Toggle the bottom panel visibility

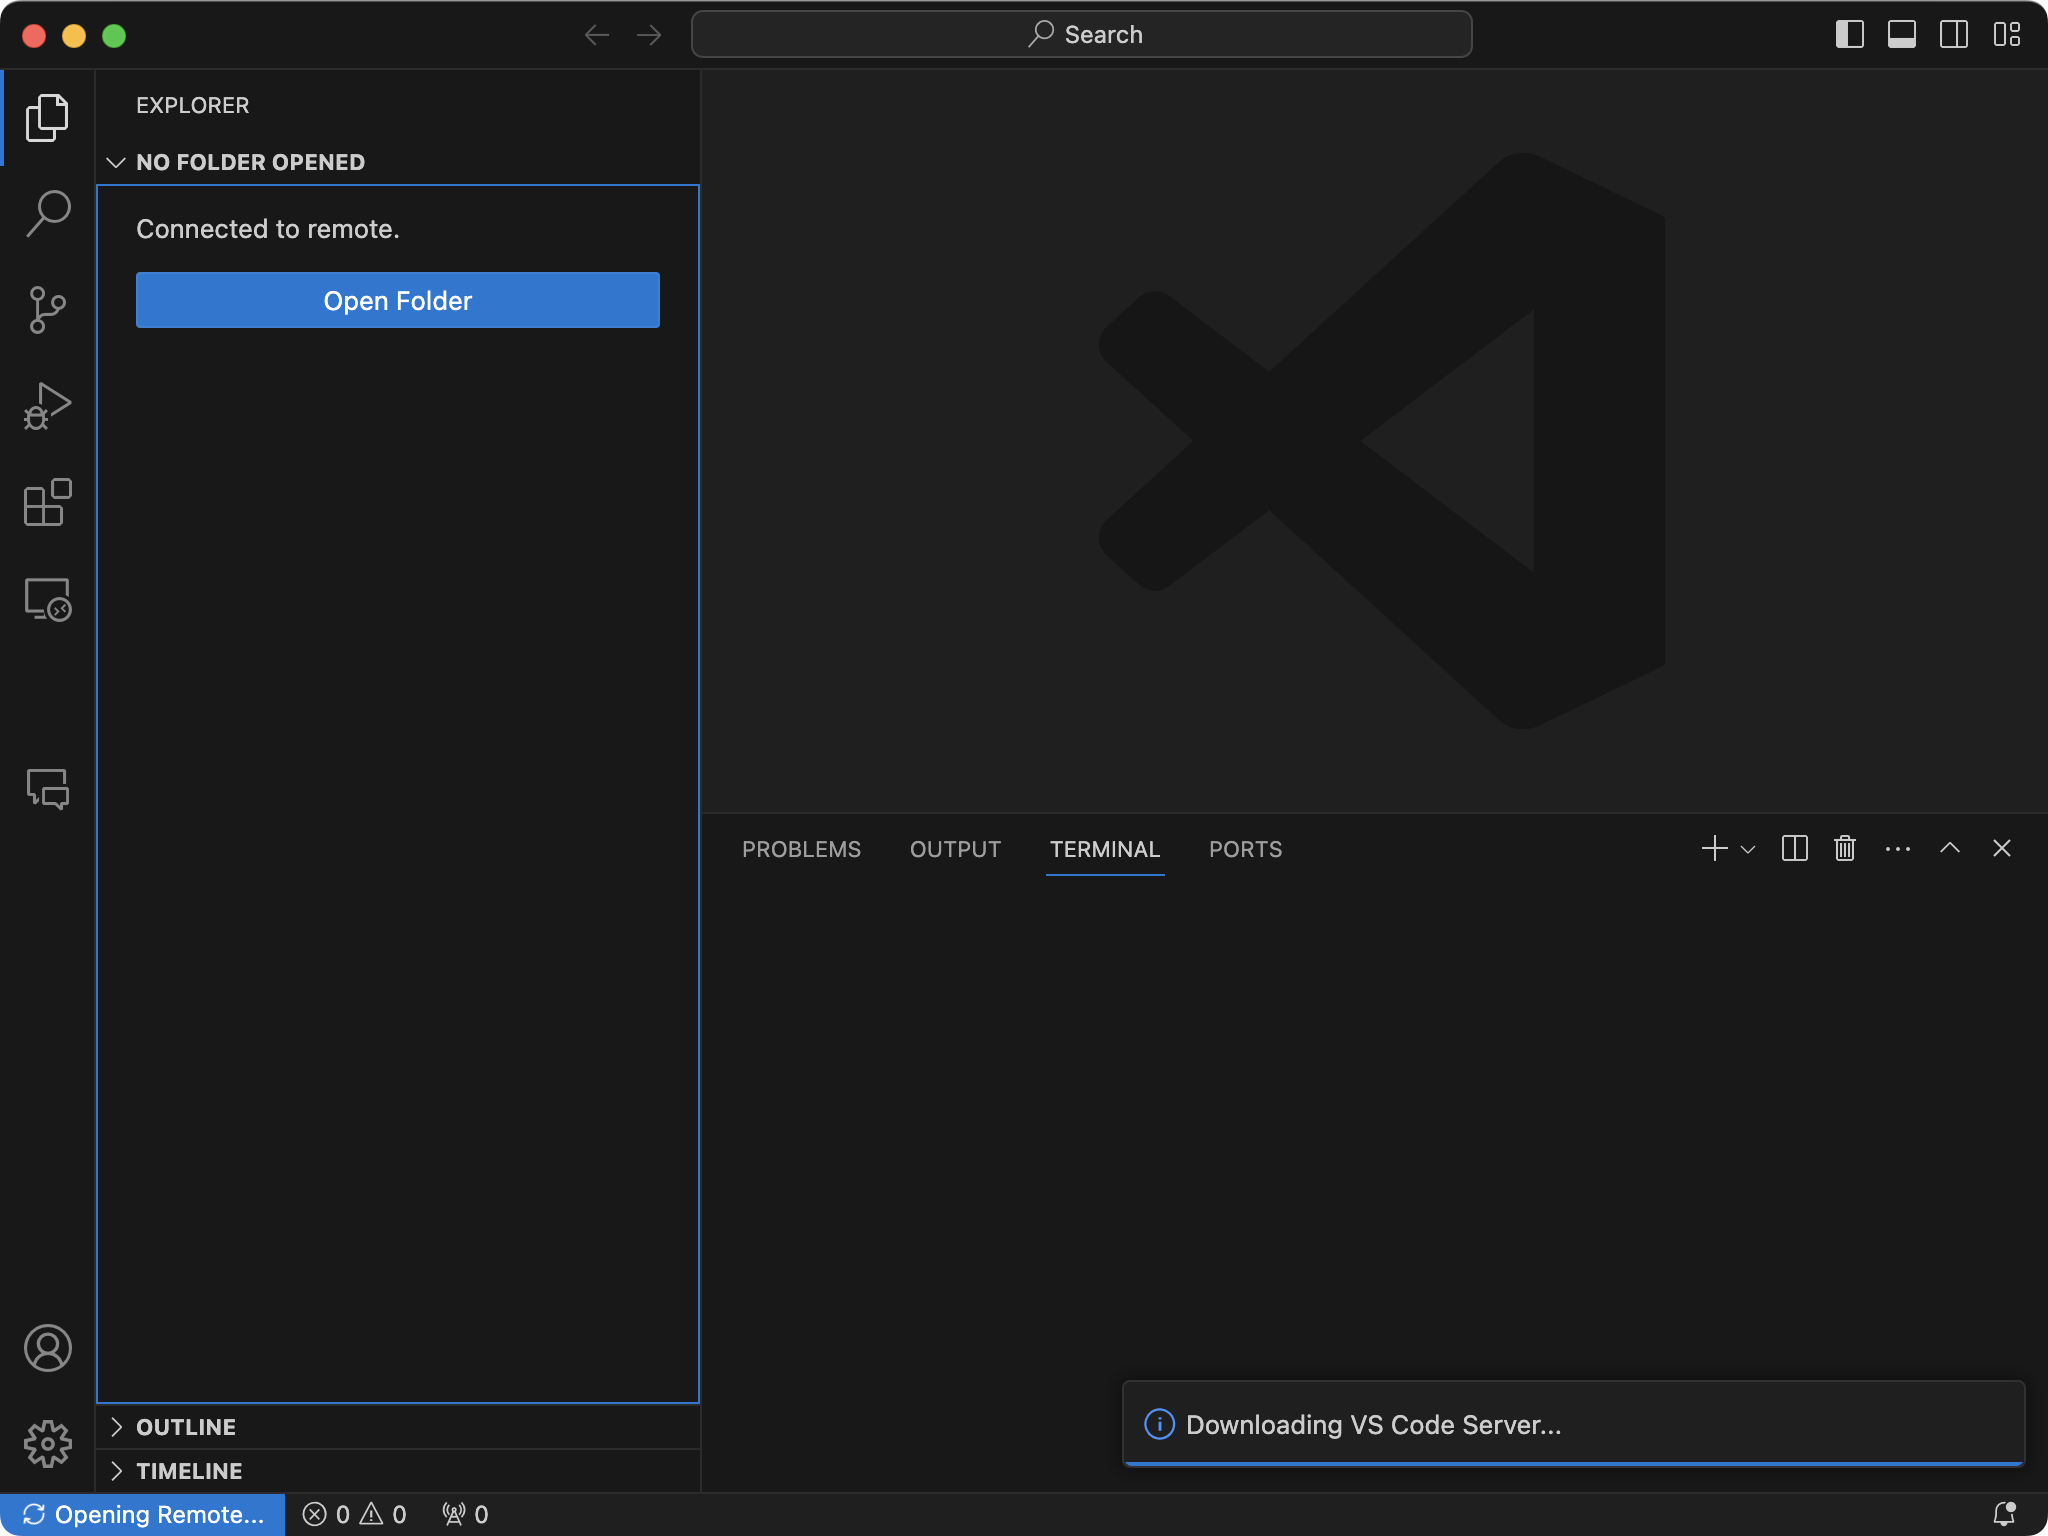(1902, 35)
